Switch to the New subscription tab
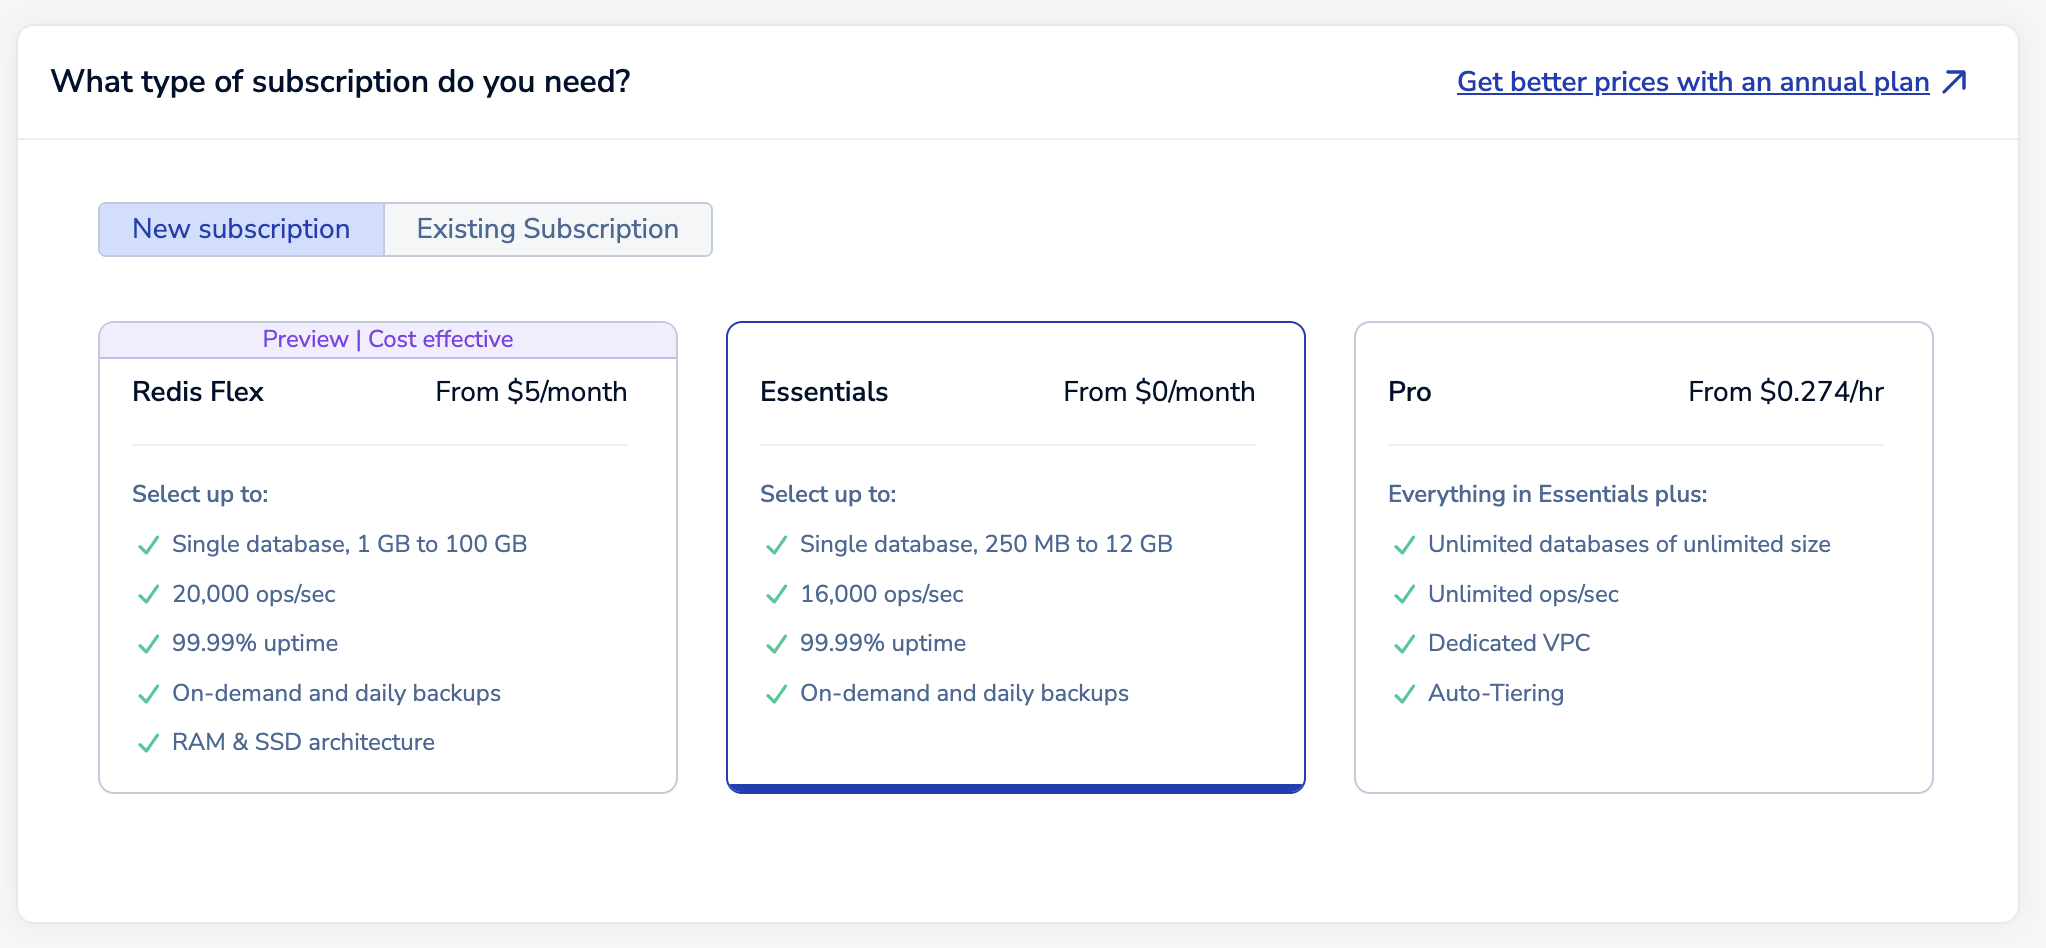Screen dimensions: 2046x948 pyautogui.click(x=241, y=229)
